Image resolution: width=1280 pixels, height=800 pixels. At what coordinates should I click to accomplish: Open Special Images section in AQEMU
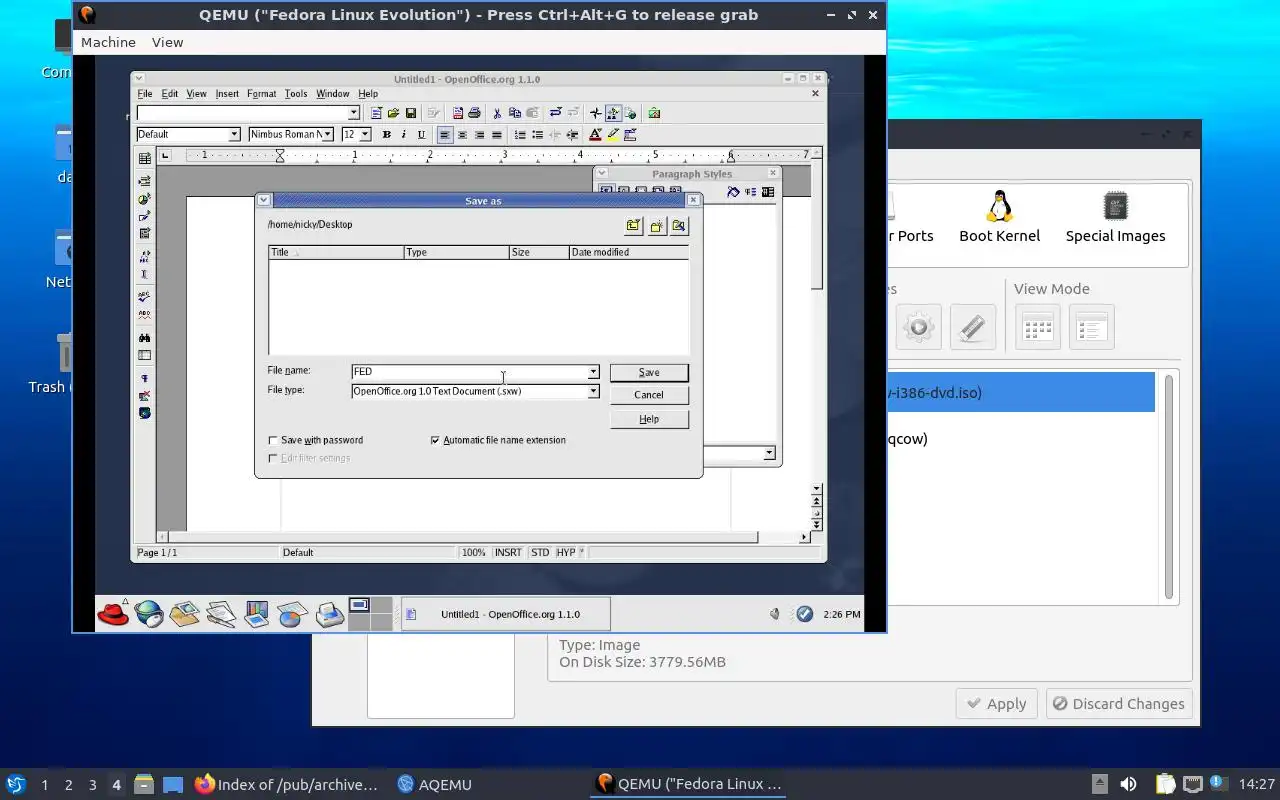pyautogui.click(x=1115, y=217)
